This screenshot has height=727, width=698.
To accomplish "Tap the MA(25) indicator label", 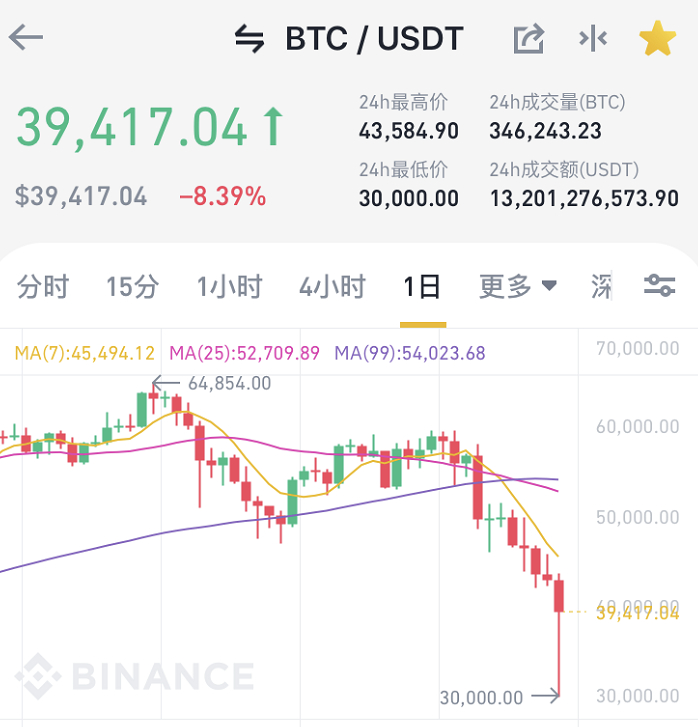I will coord(244,353).
